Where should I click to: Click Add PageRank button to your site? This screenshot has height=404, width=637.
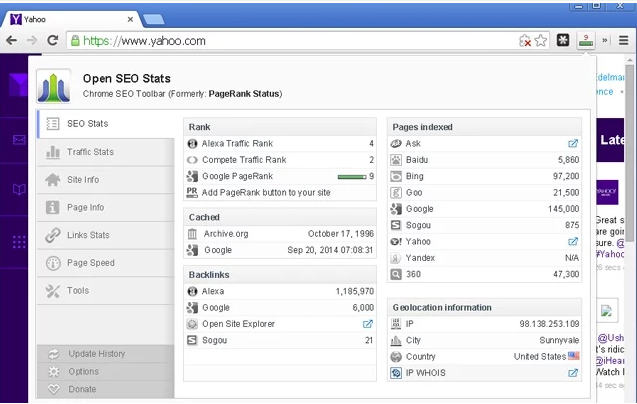tap(266, 193)
